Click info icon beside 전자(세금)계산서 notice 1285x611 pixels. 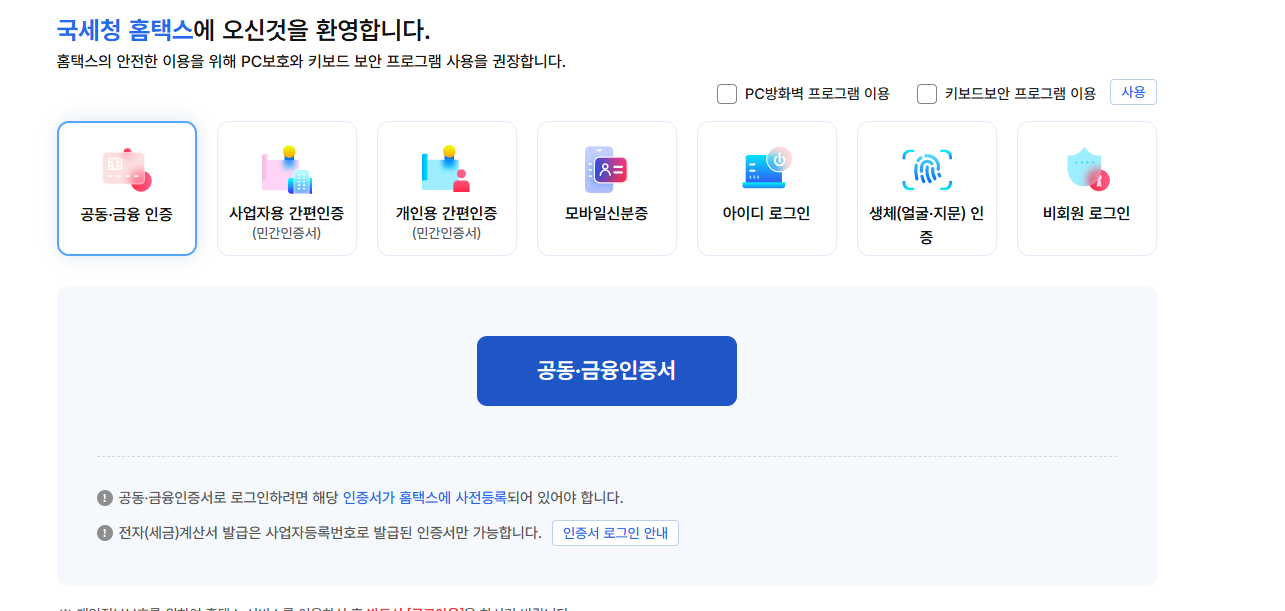tap(105, 533)
